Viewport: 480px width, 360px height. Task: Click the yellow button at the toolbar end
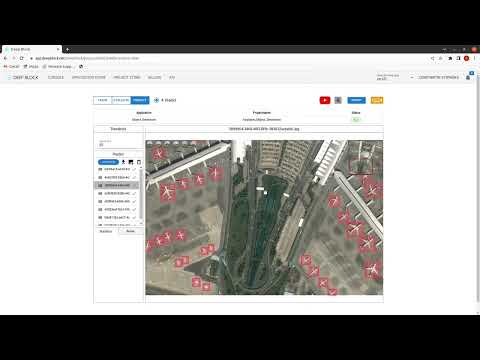tap(377, 100)
